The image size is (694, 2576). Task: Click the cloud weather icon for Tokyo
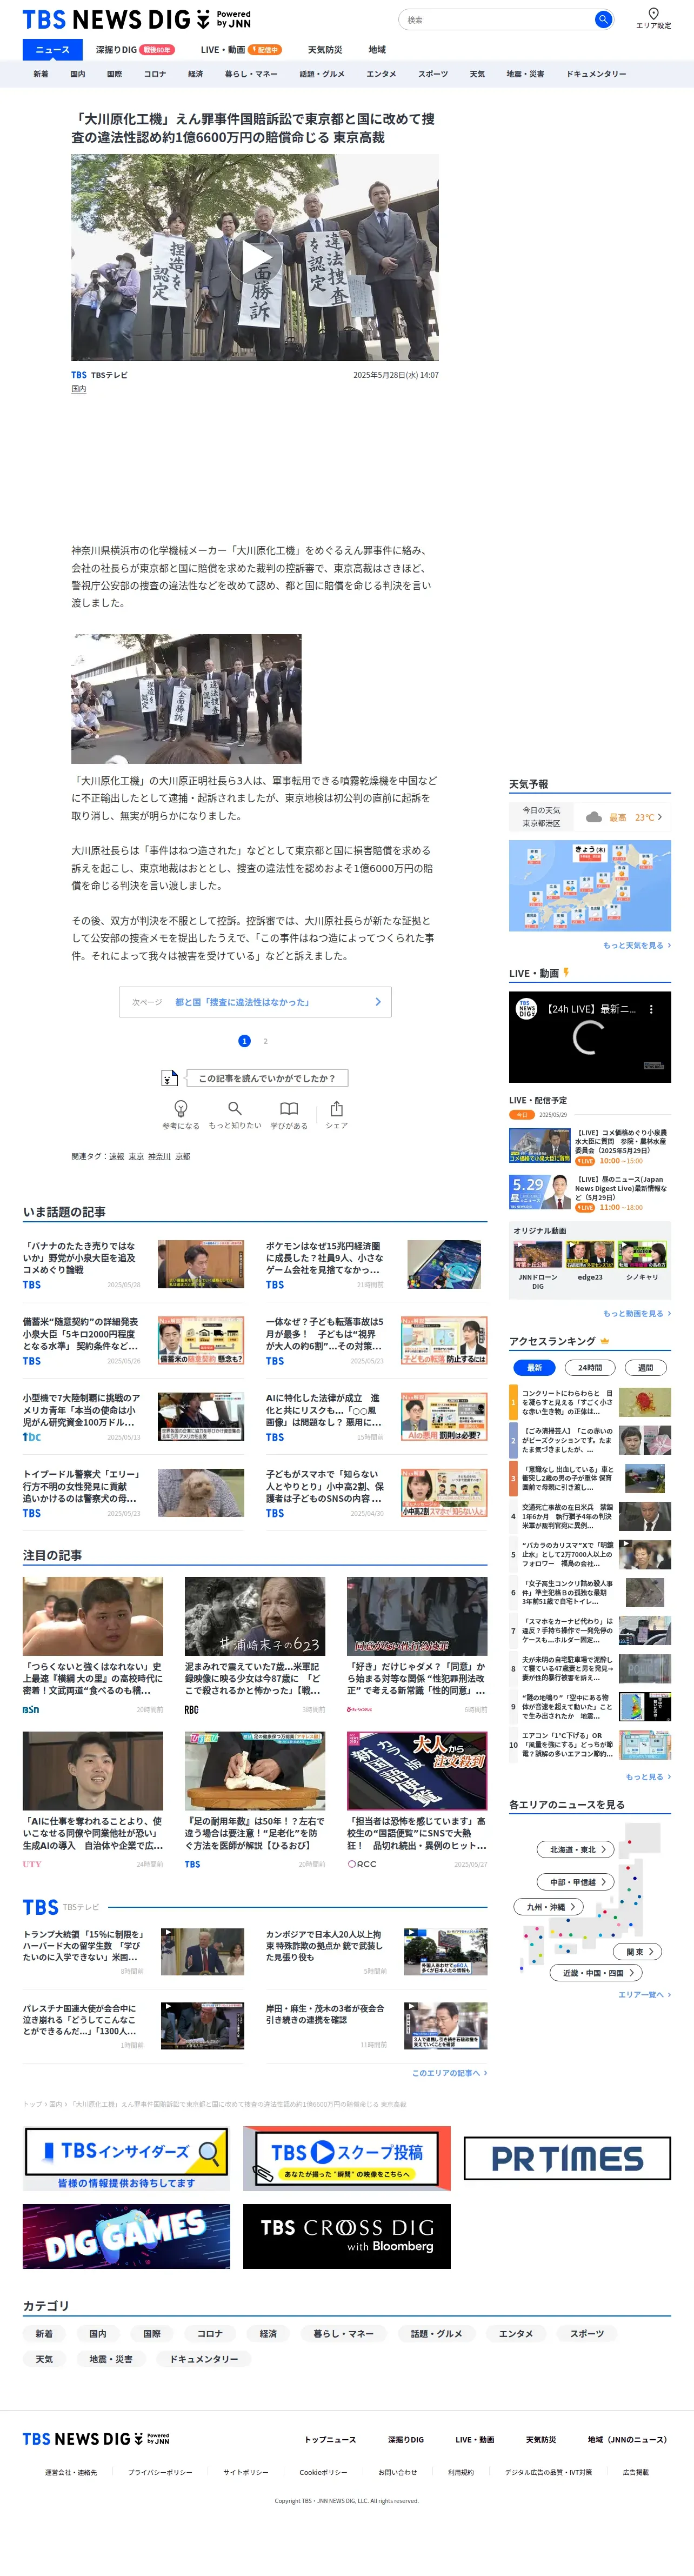pos(594,817)
